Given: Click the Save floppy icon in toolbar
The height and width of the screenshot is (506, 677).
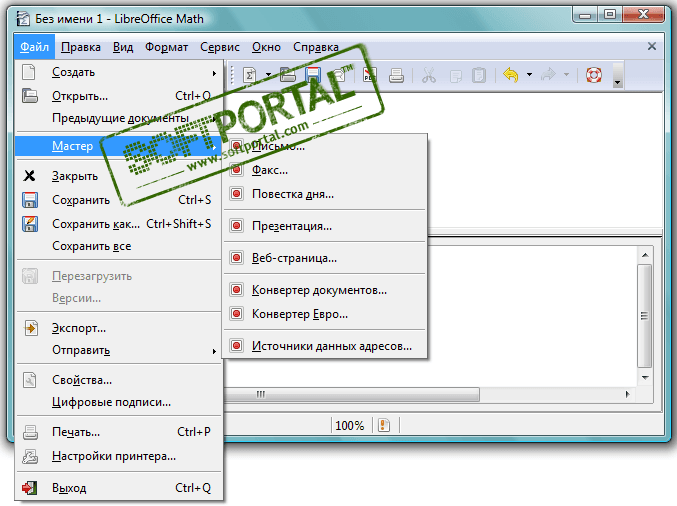Looking at the screenshot, I should click(313, 75).
